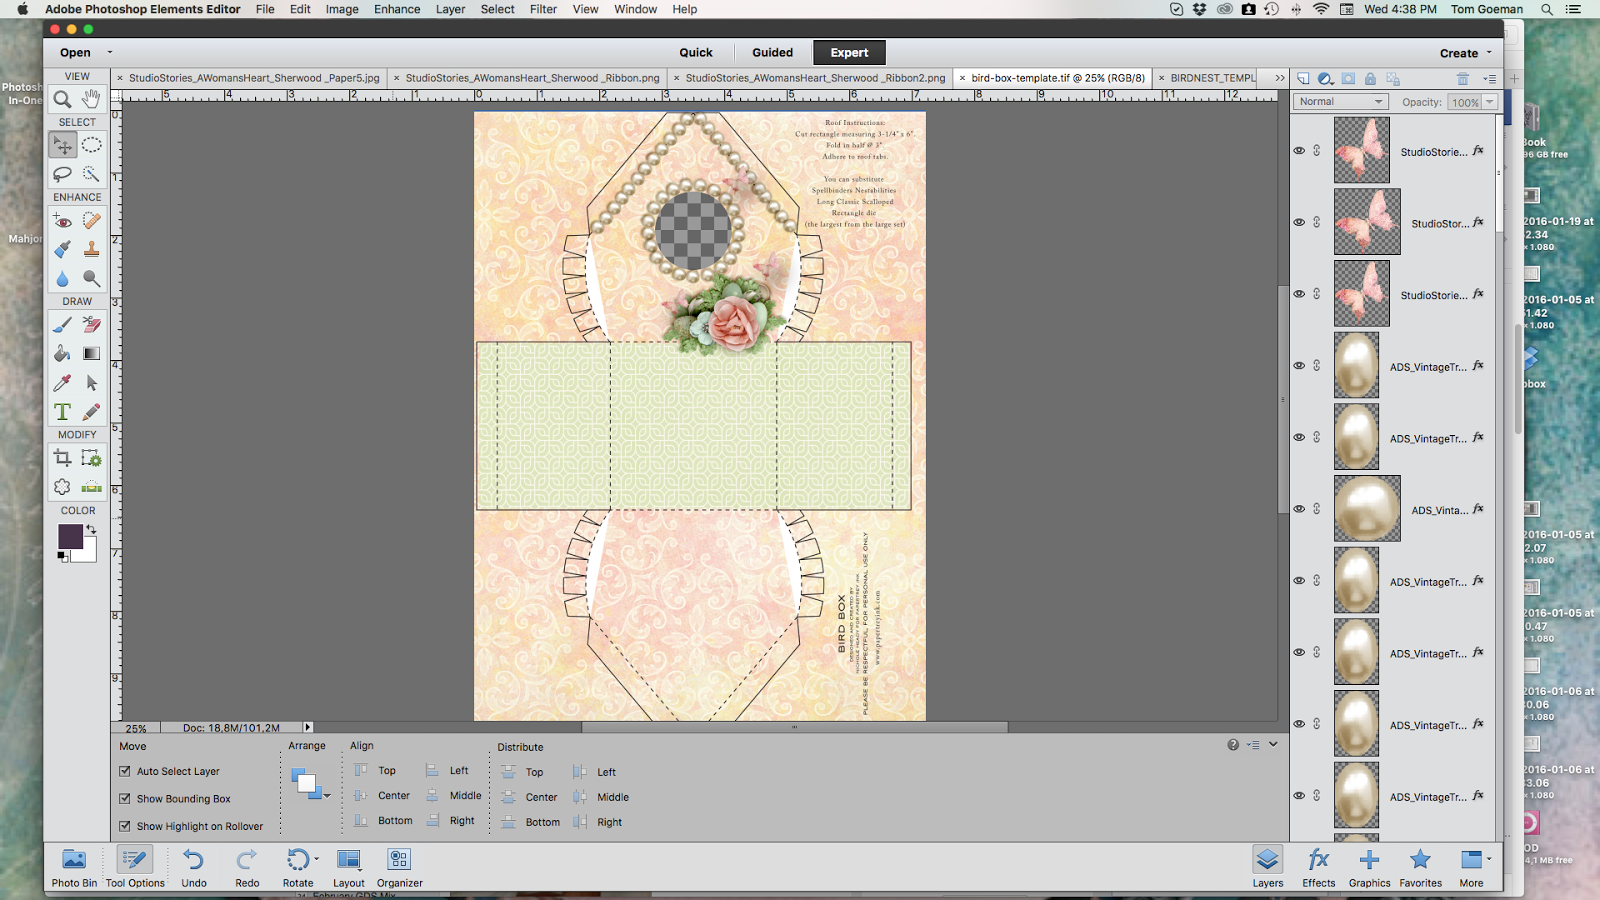Viewport: 1600px width, 900px height.
Task: Expand the Create dropdown arrow
Action: (x=1489, y=52)
